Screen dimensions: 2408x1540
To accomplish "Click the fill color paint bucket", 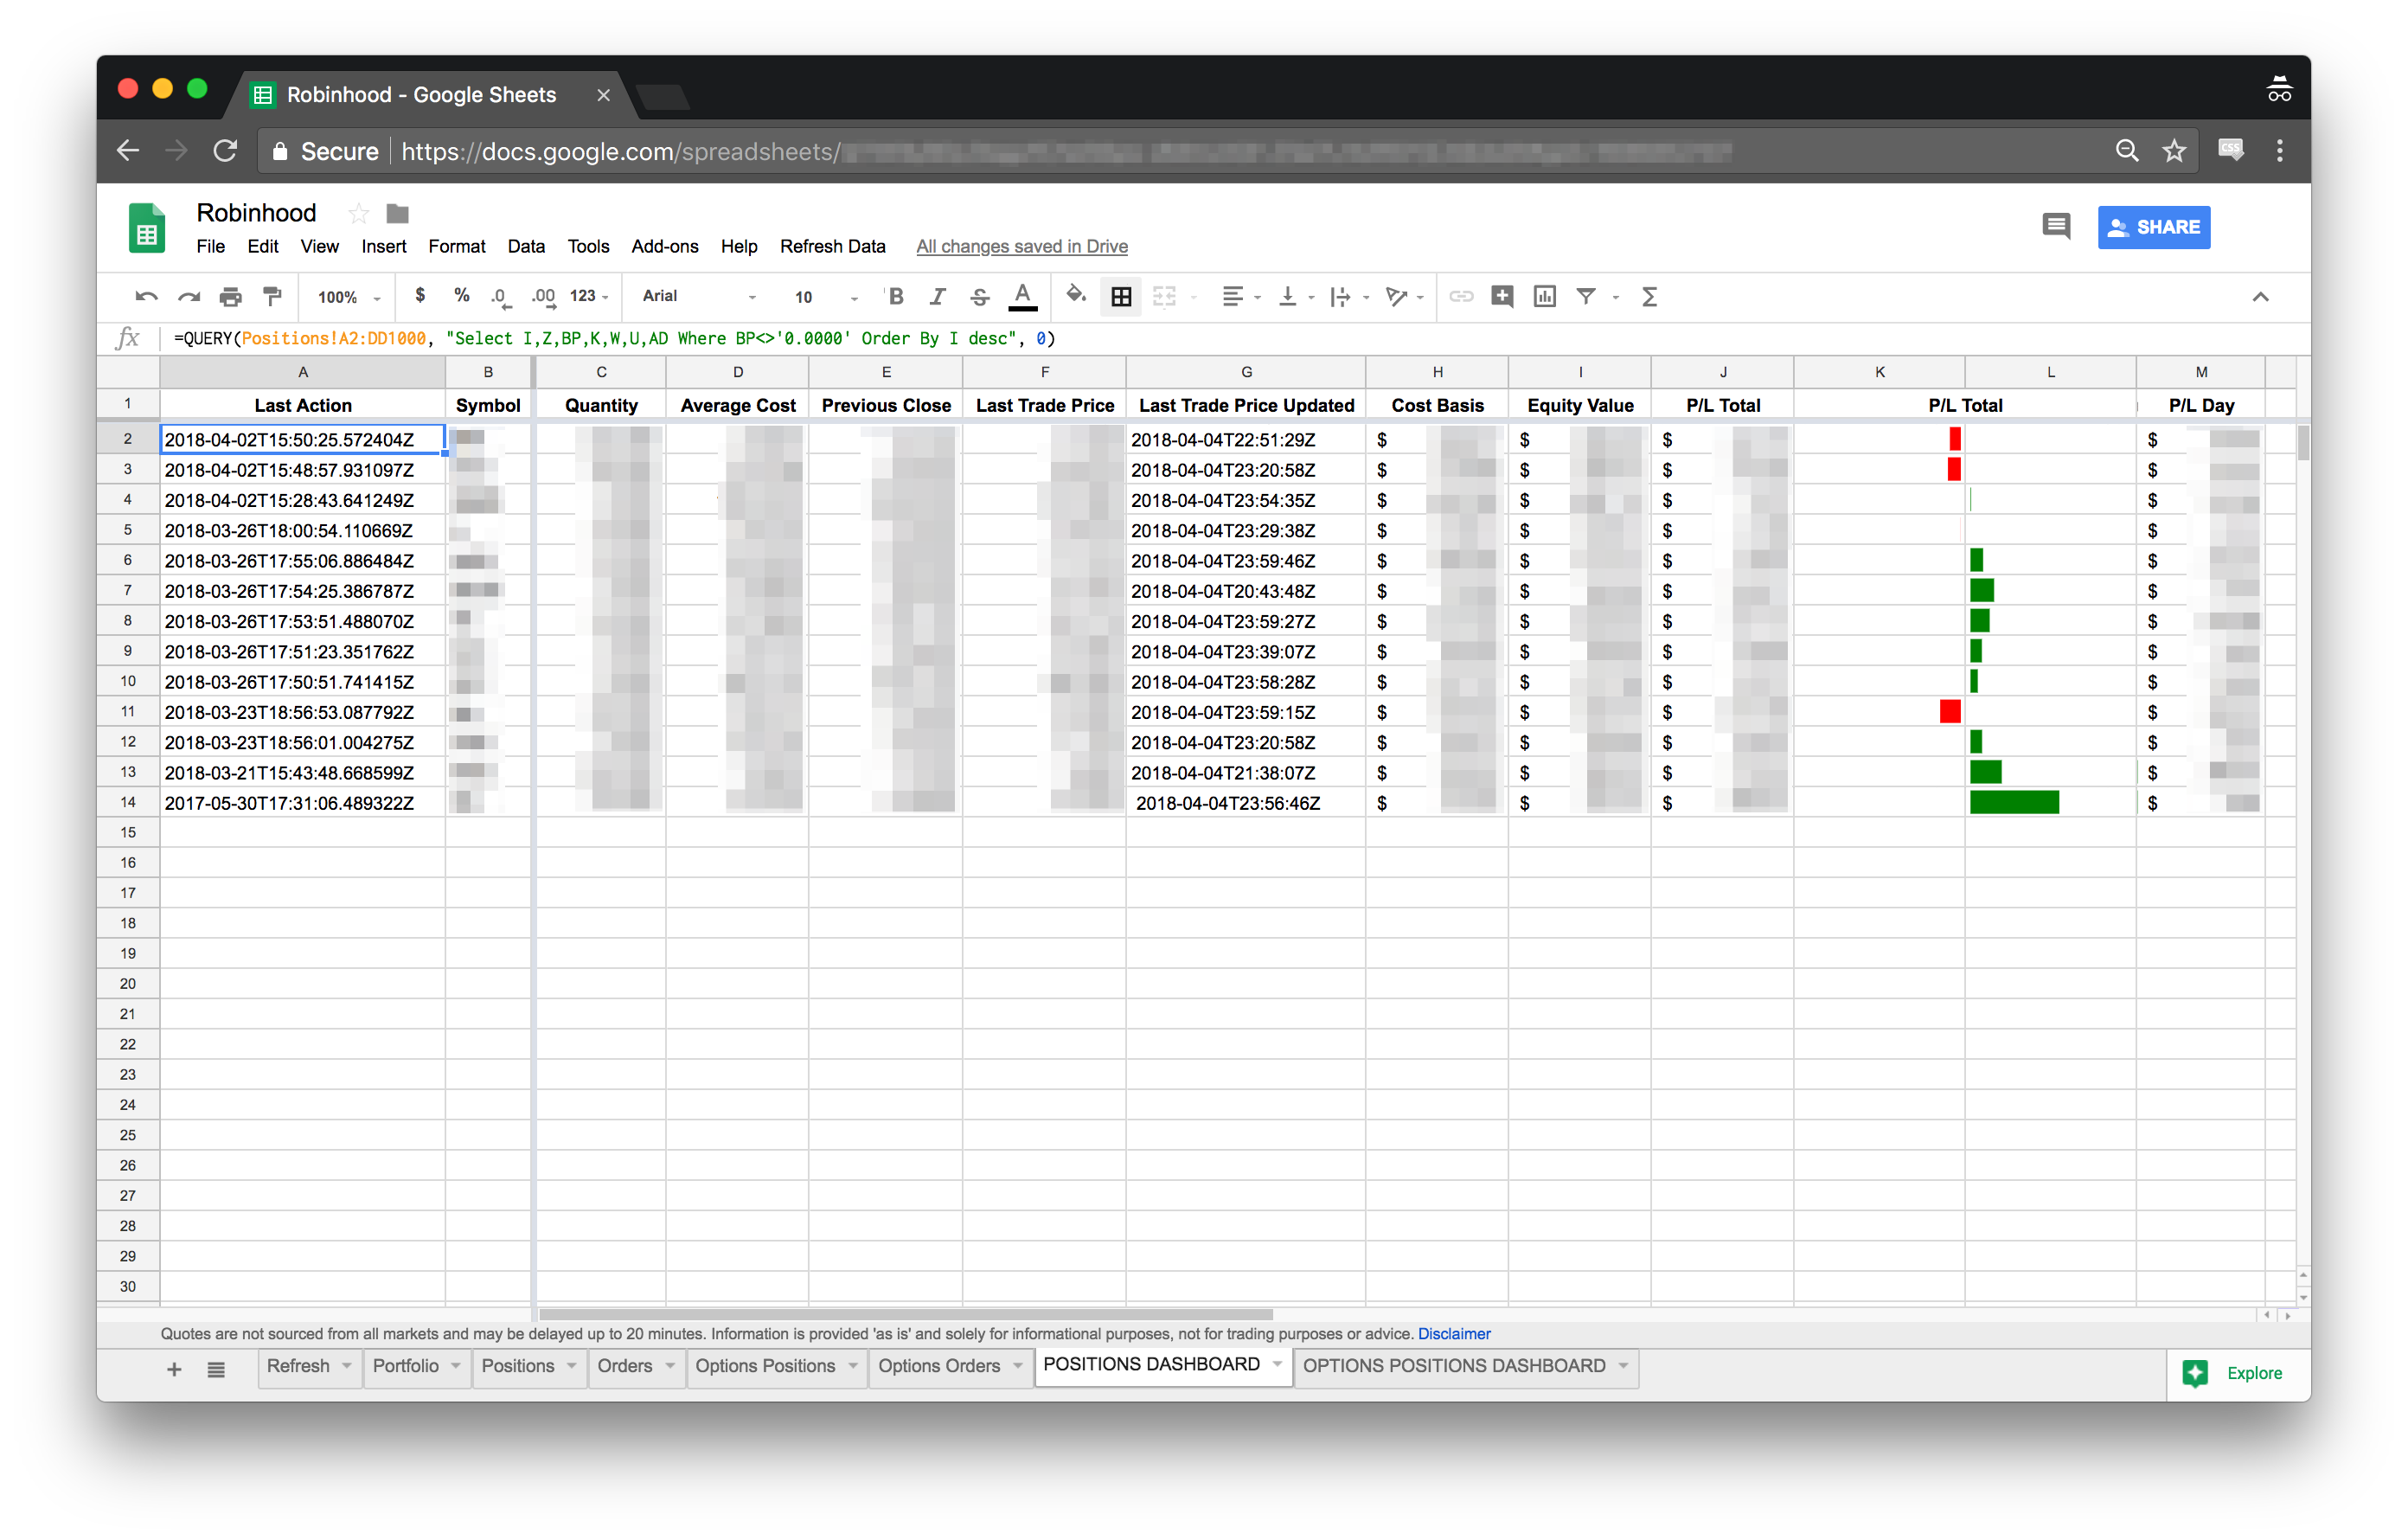I will pos(1076,296).
